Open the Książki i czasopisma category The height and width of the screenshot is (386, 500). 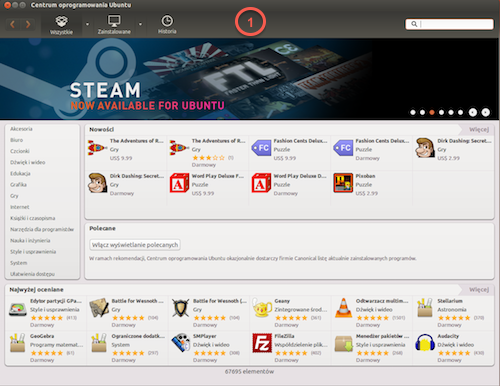(x=33, y=218)
